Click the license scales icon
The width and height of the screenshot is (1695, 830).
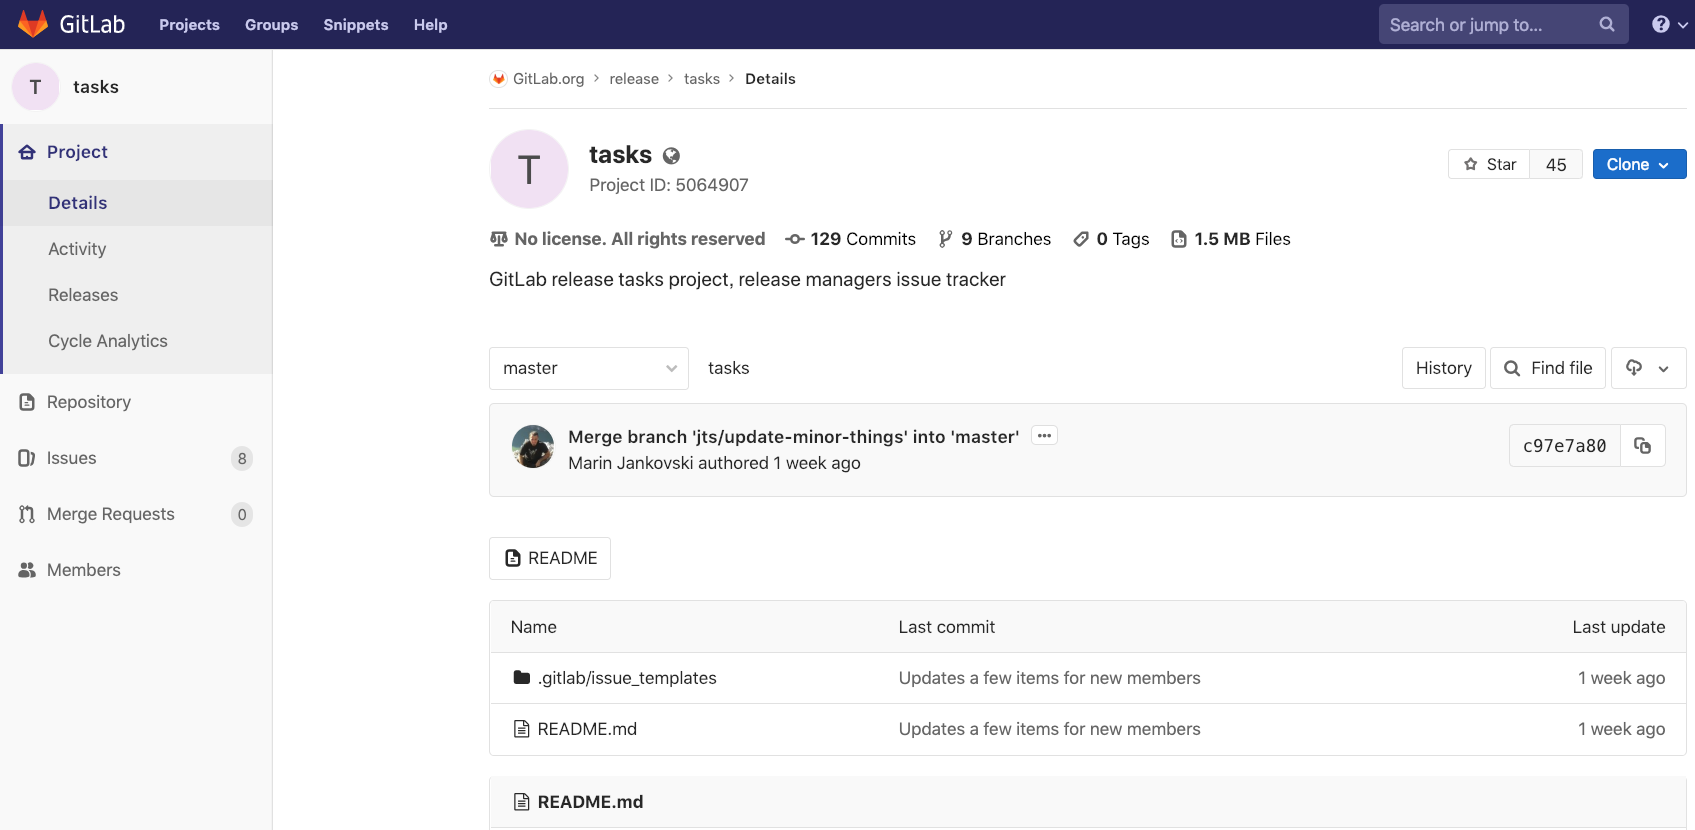click(499, 239)
